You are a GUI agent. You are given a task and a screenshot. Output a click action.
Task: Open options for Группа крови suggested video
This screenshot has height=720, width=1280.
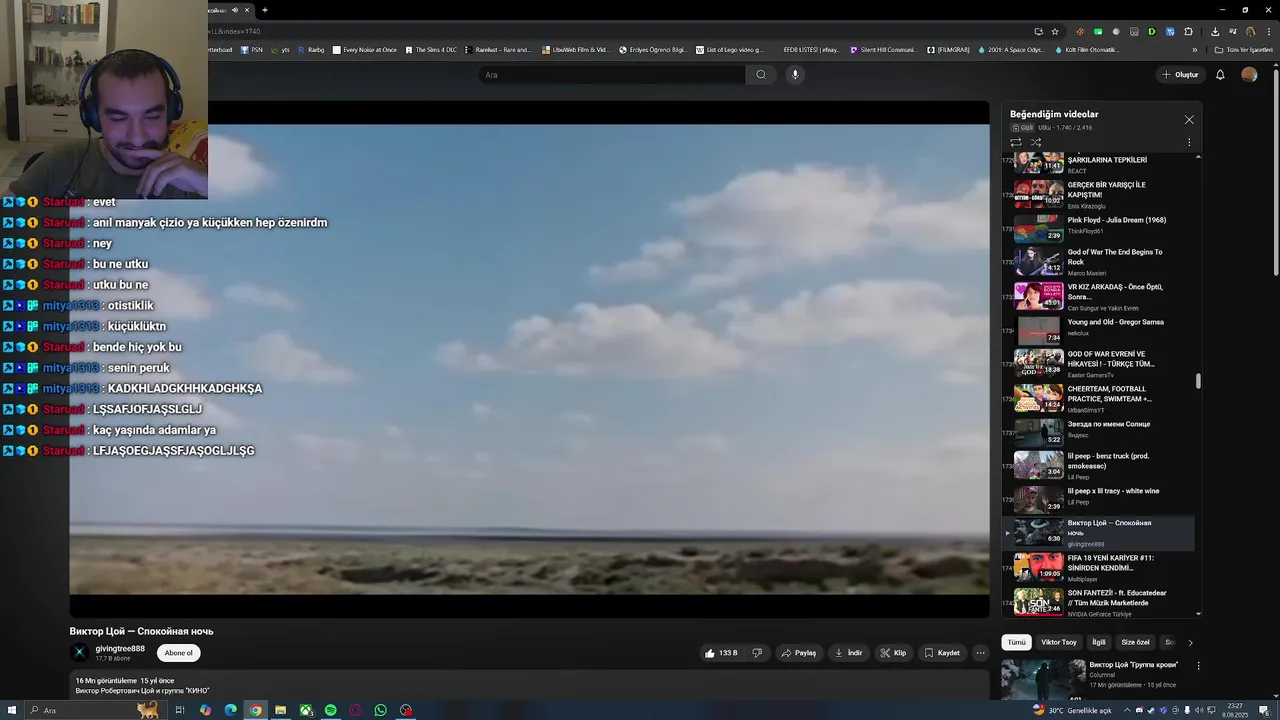pos(1198,666)
